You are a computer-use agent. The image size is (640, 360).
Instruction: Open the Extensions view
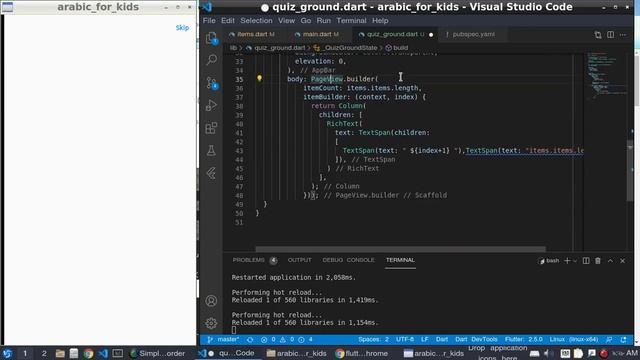211,128
